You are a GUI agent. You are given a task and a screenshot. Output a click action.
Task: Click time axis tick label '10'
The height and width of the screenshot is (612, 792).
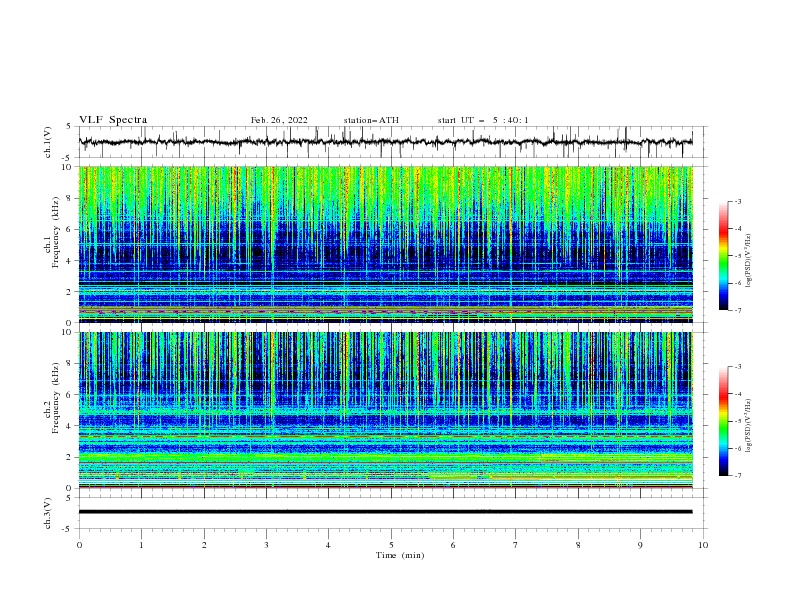tap(703, 545)
